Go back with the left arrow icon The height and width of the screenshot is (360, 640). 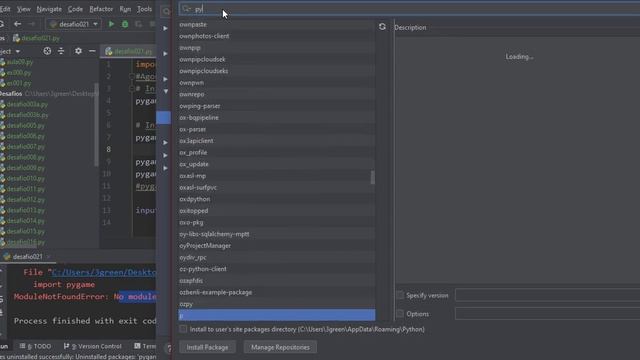click(x=17, y=24)
